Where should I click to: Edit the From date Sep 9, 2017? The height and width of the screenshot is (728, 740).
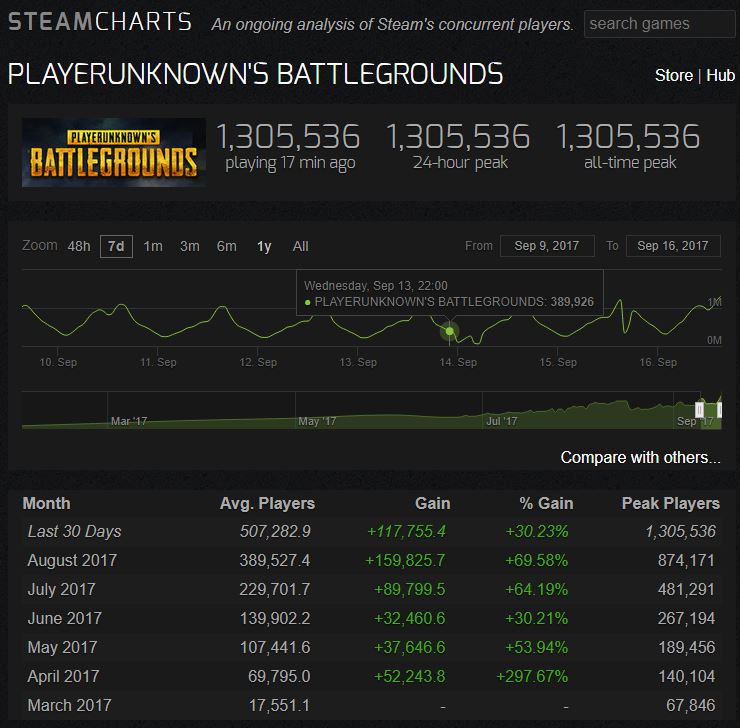547,246
